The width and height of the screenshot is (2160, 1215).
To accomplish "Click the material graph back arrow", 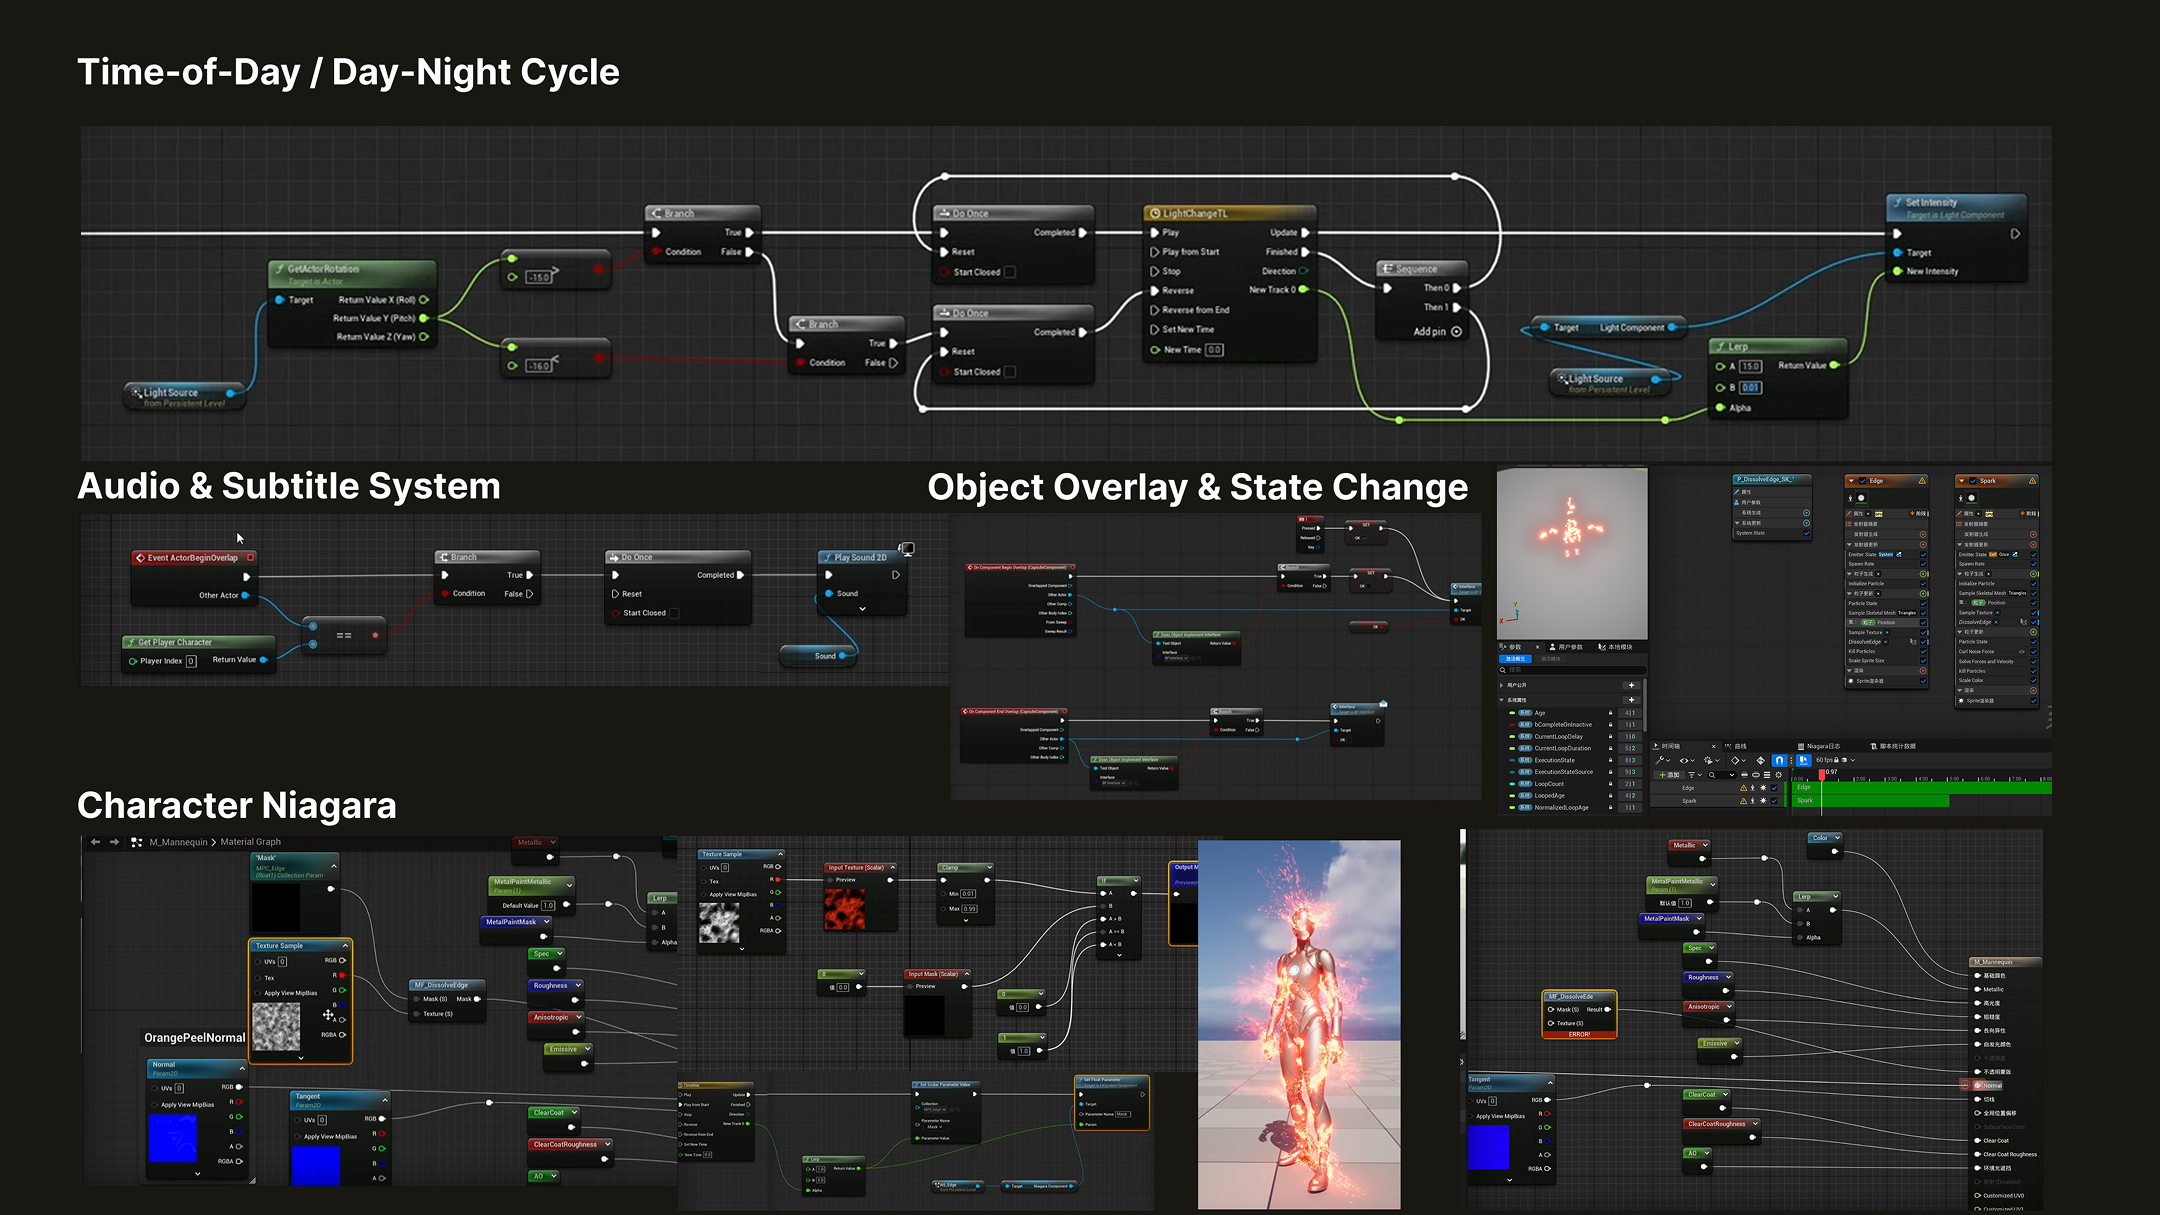I will click(x=95, y=842).
